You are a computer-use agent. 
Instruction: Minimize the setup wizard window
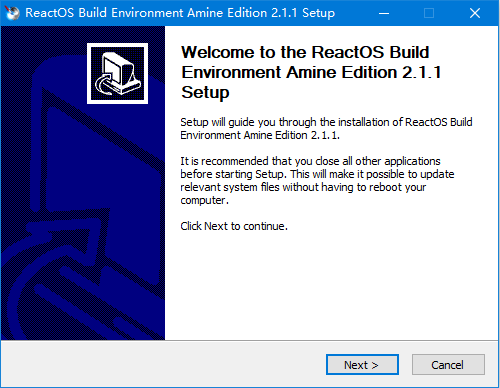(384, 13)
